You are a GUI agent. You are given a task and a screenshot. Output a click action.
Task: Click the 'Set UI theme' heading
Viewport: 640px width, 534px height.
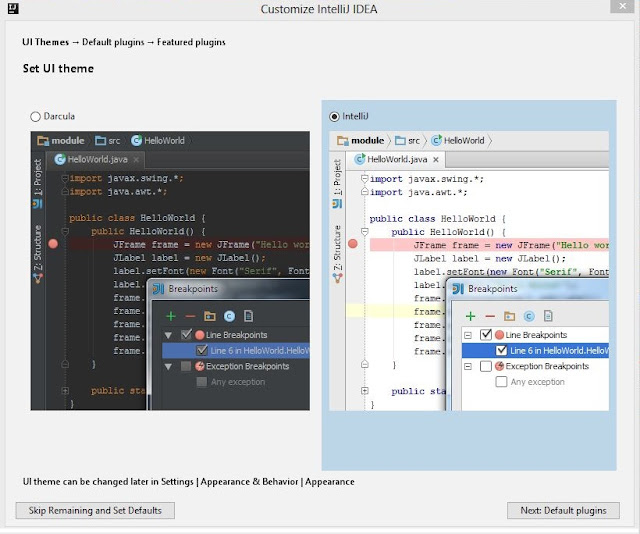point(58,69)
